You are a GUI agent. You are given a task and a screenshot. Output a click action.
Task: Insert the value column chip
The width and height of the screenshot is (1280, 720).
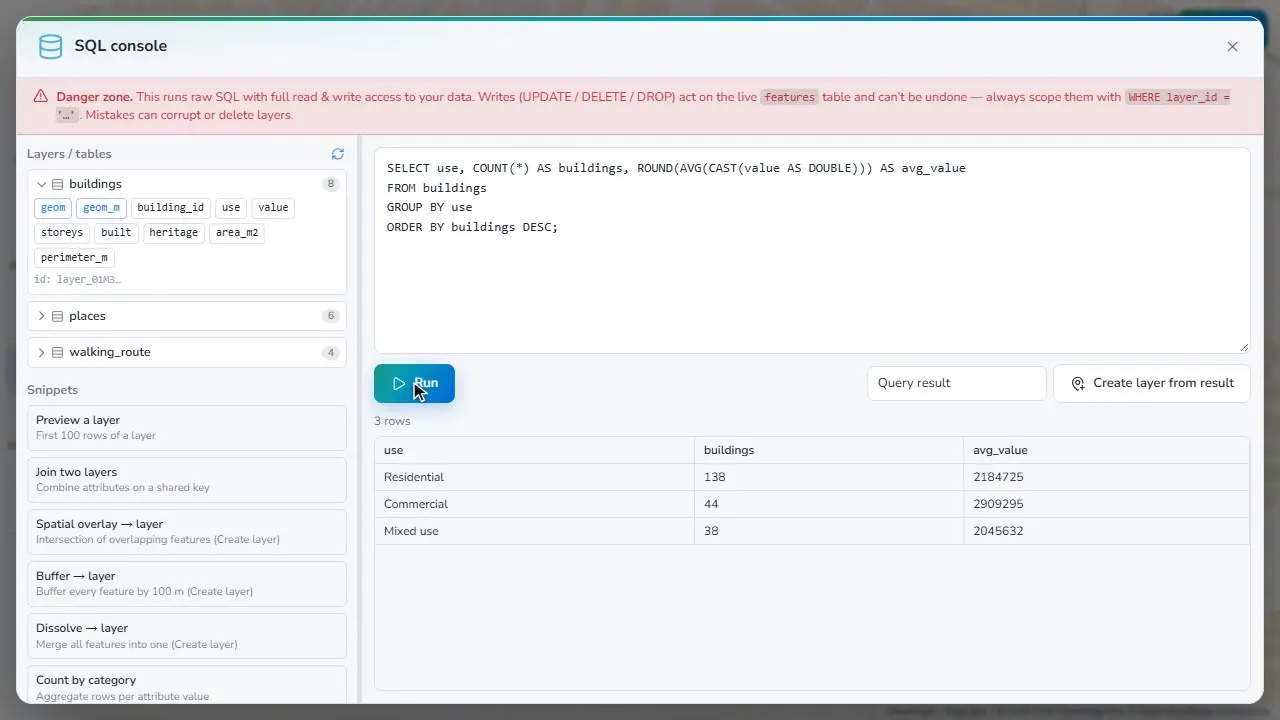tap(273, 208)
